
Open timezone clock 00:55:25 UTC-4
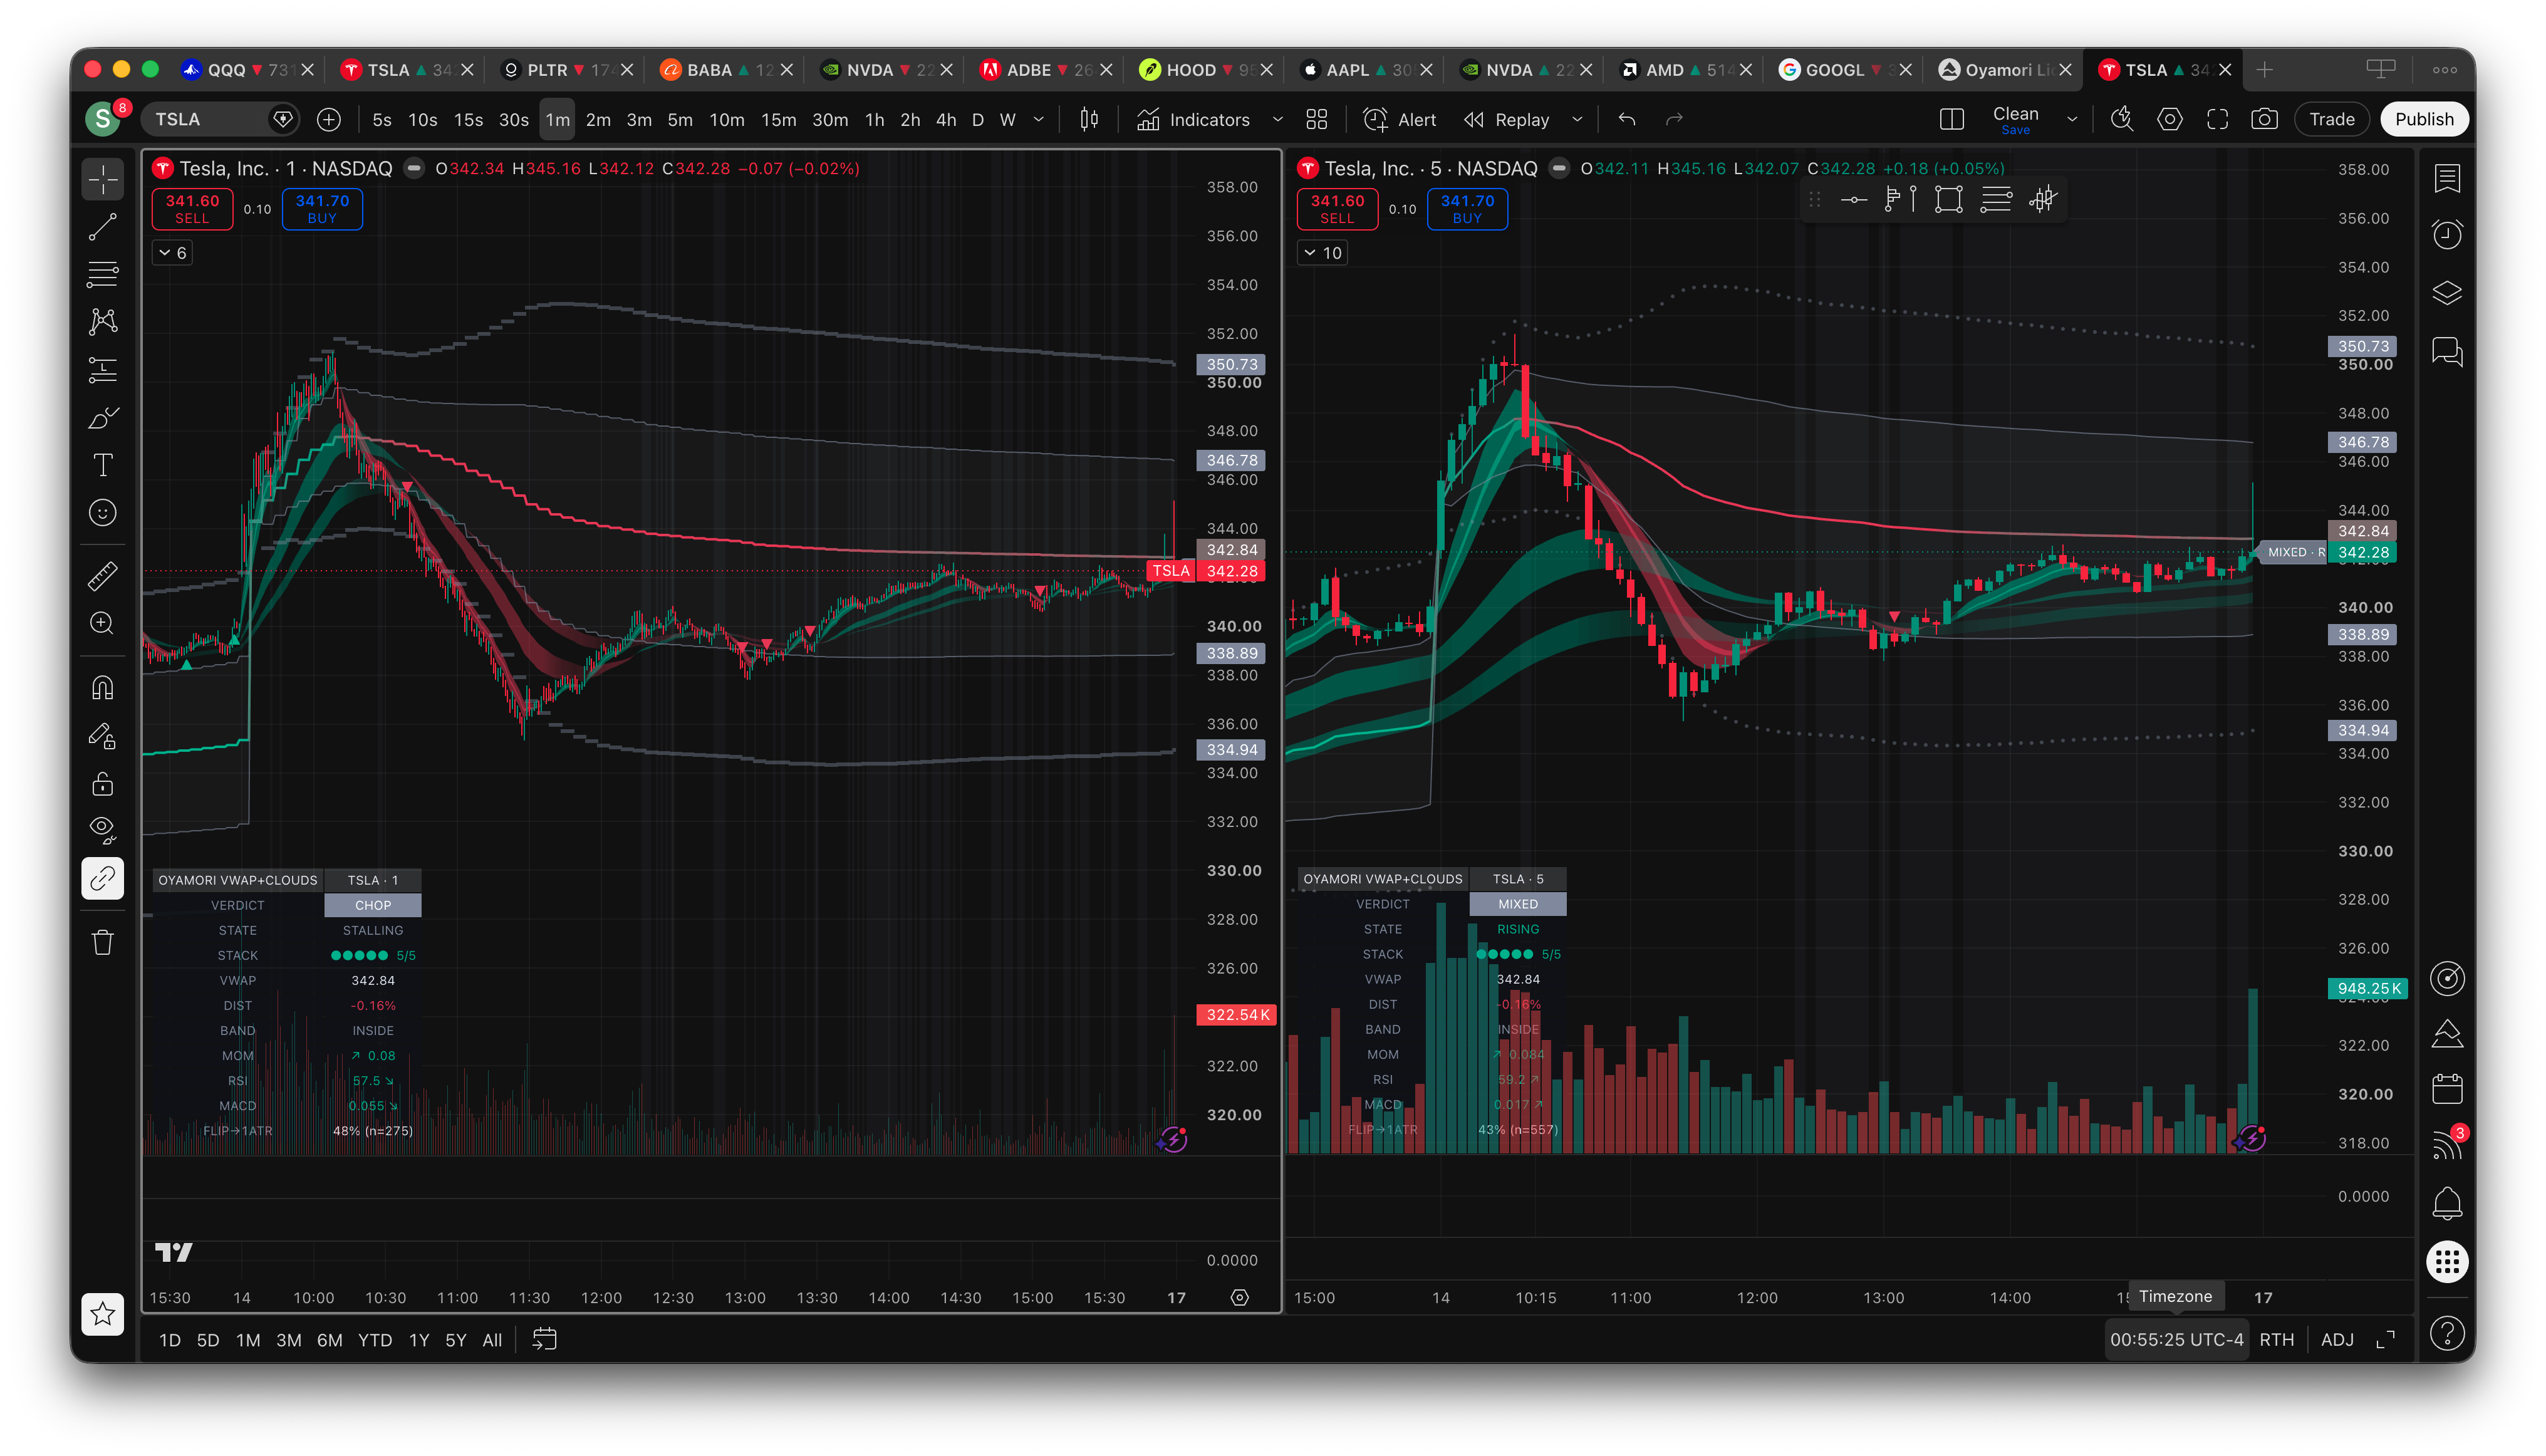(x=2177, y=1340)
